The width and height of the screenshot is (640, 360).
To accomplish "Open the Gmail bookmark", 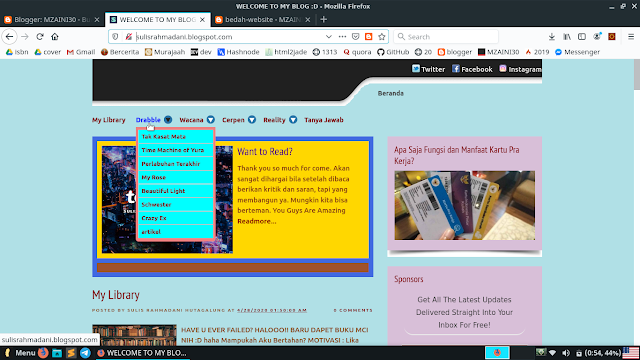I will 81,52.
